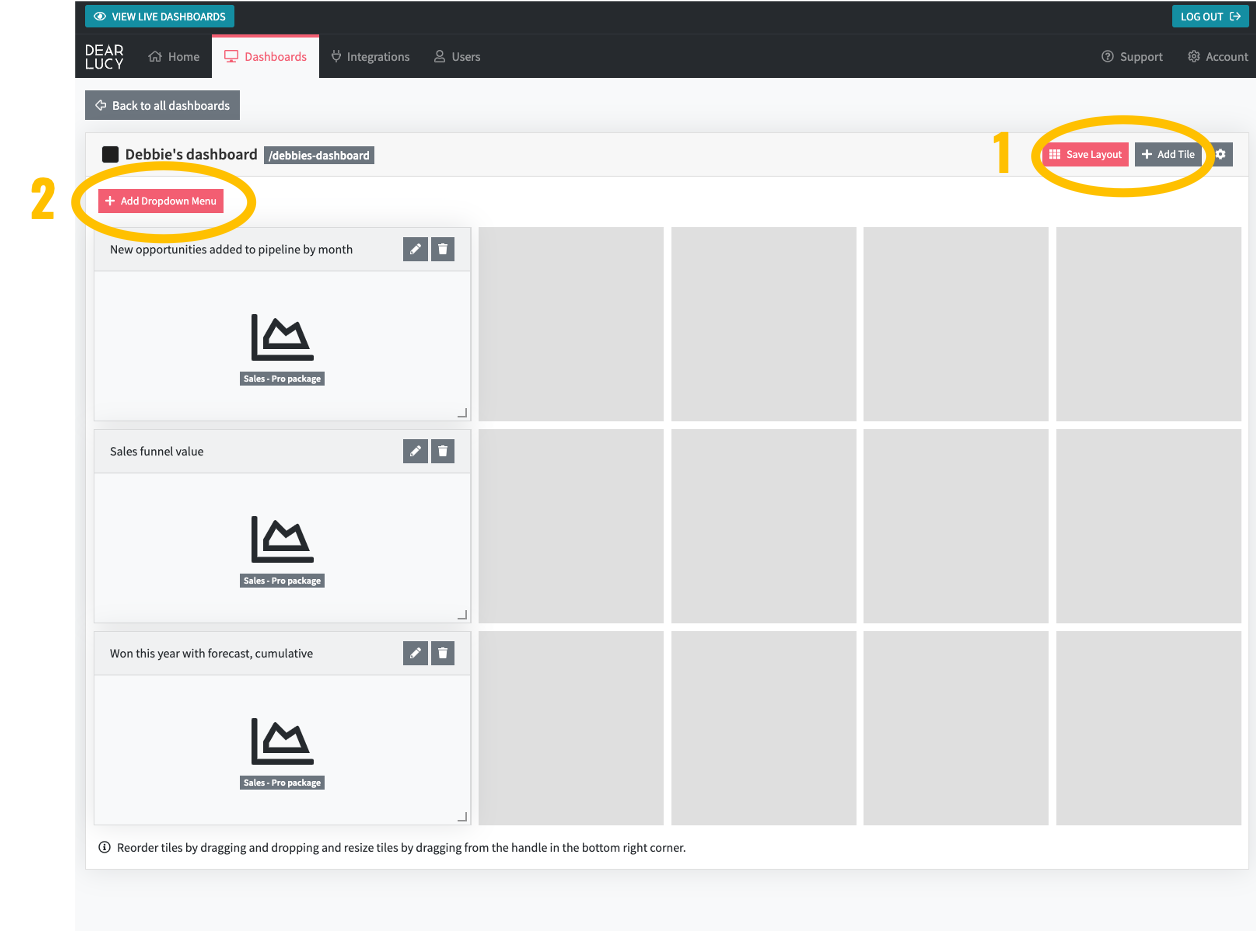Go to the Integrations tab
Screen dimensions: 1256x931
click(370, 57)
